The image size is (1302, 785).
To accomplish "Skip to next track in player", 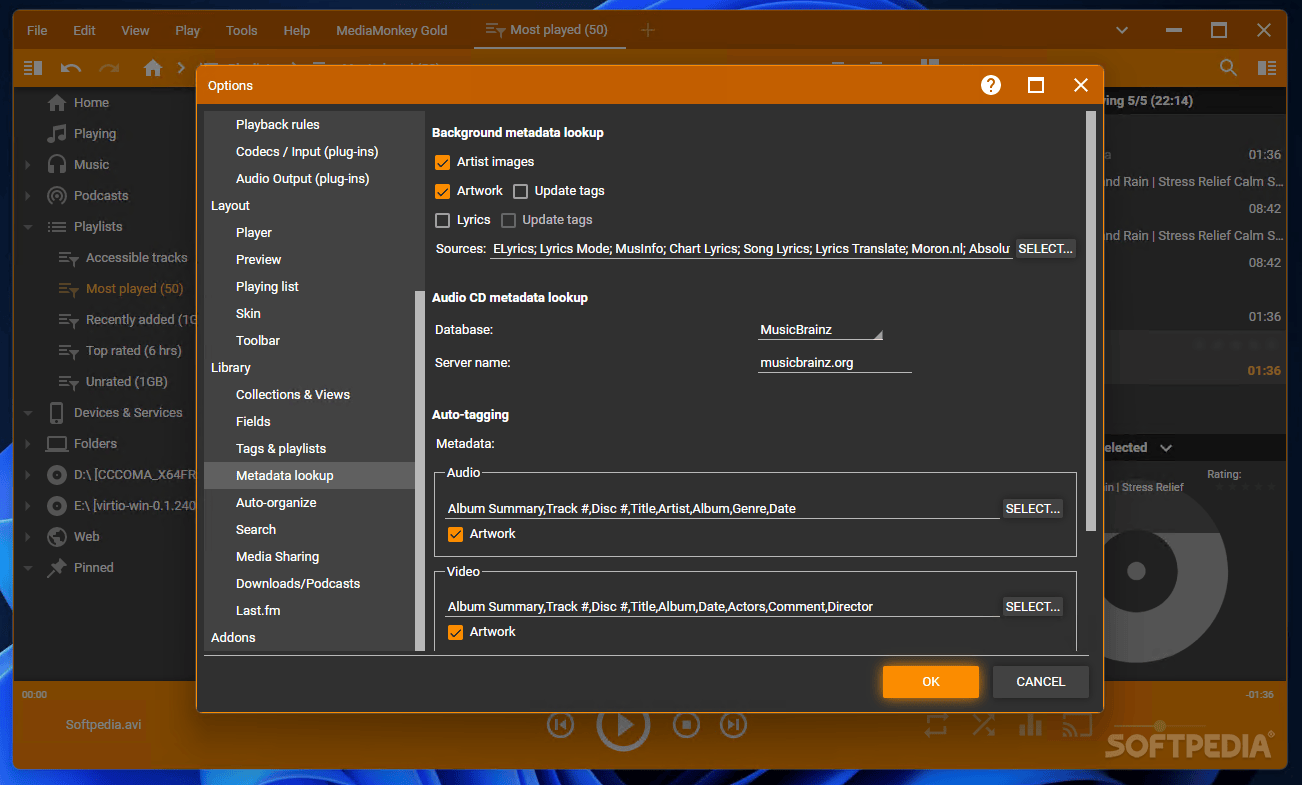I will coord(734,725).
